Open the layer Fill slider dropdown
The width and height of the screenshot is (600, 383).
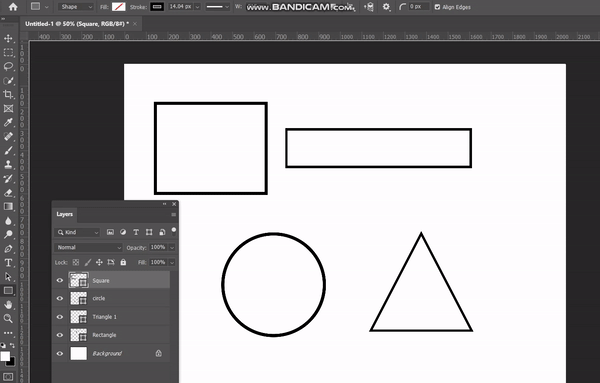(172, 262)
